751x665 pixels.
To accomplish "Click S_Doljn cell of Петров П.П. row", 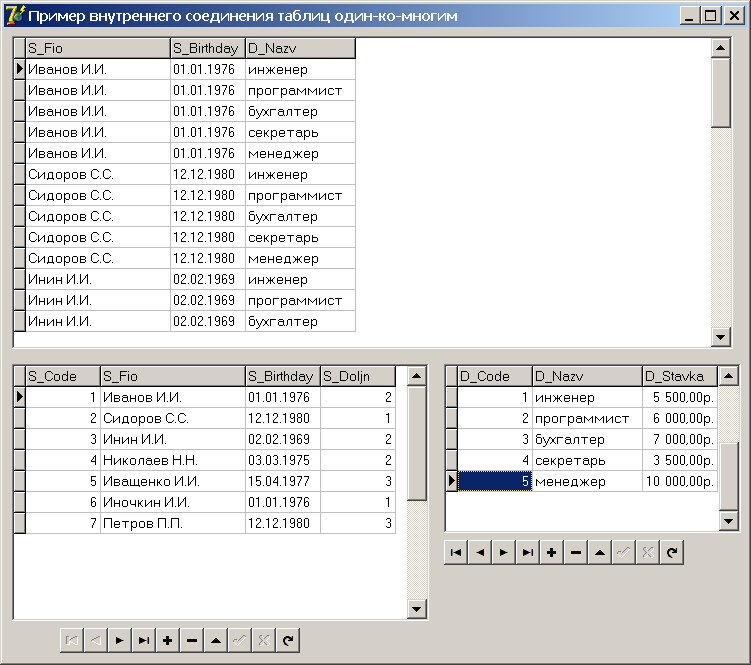I will (358, 524).
